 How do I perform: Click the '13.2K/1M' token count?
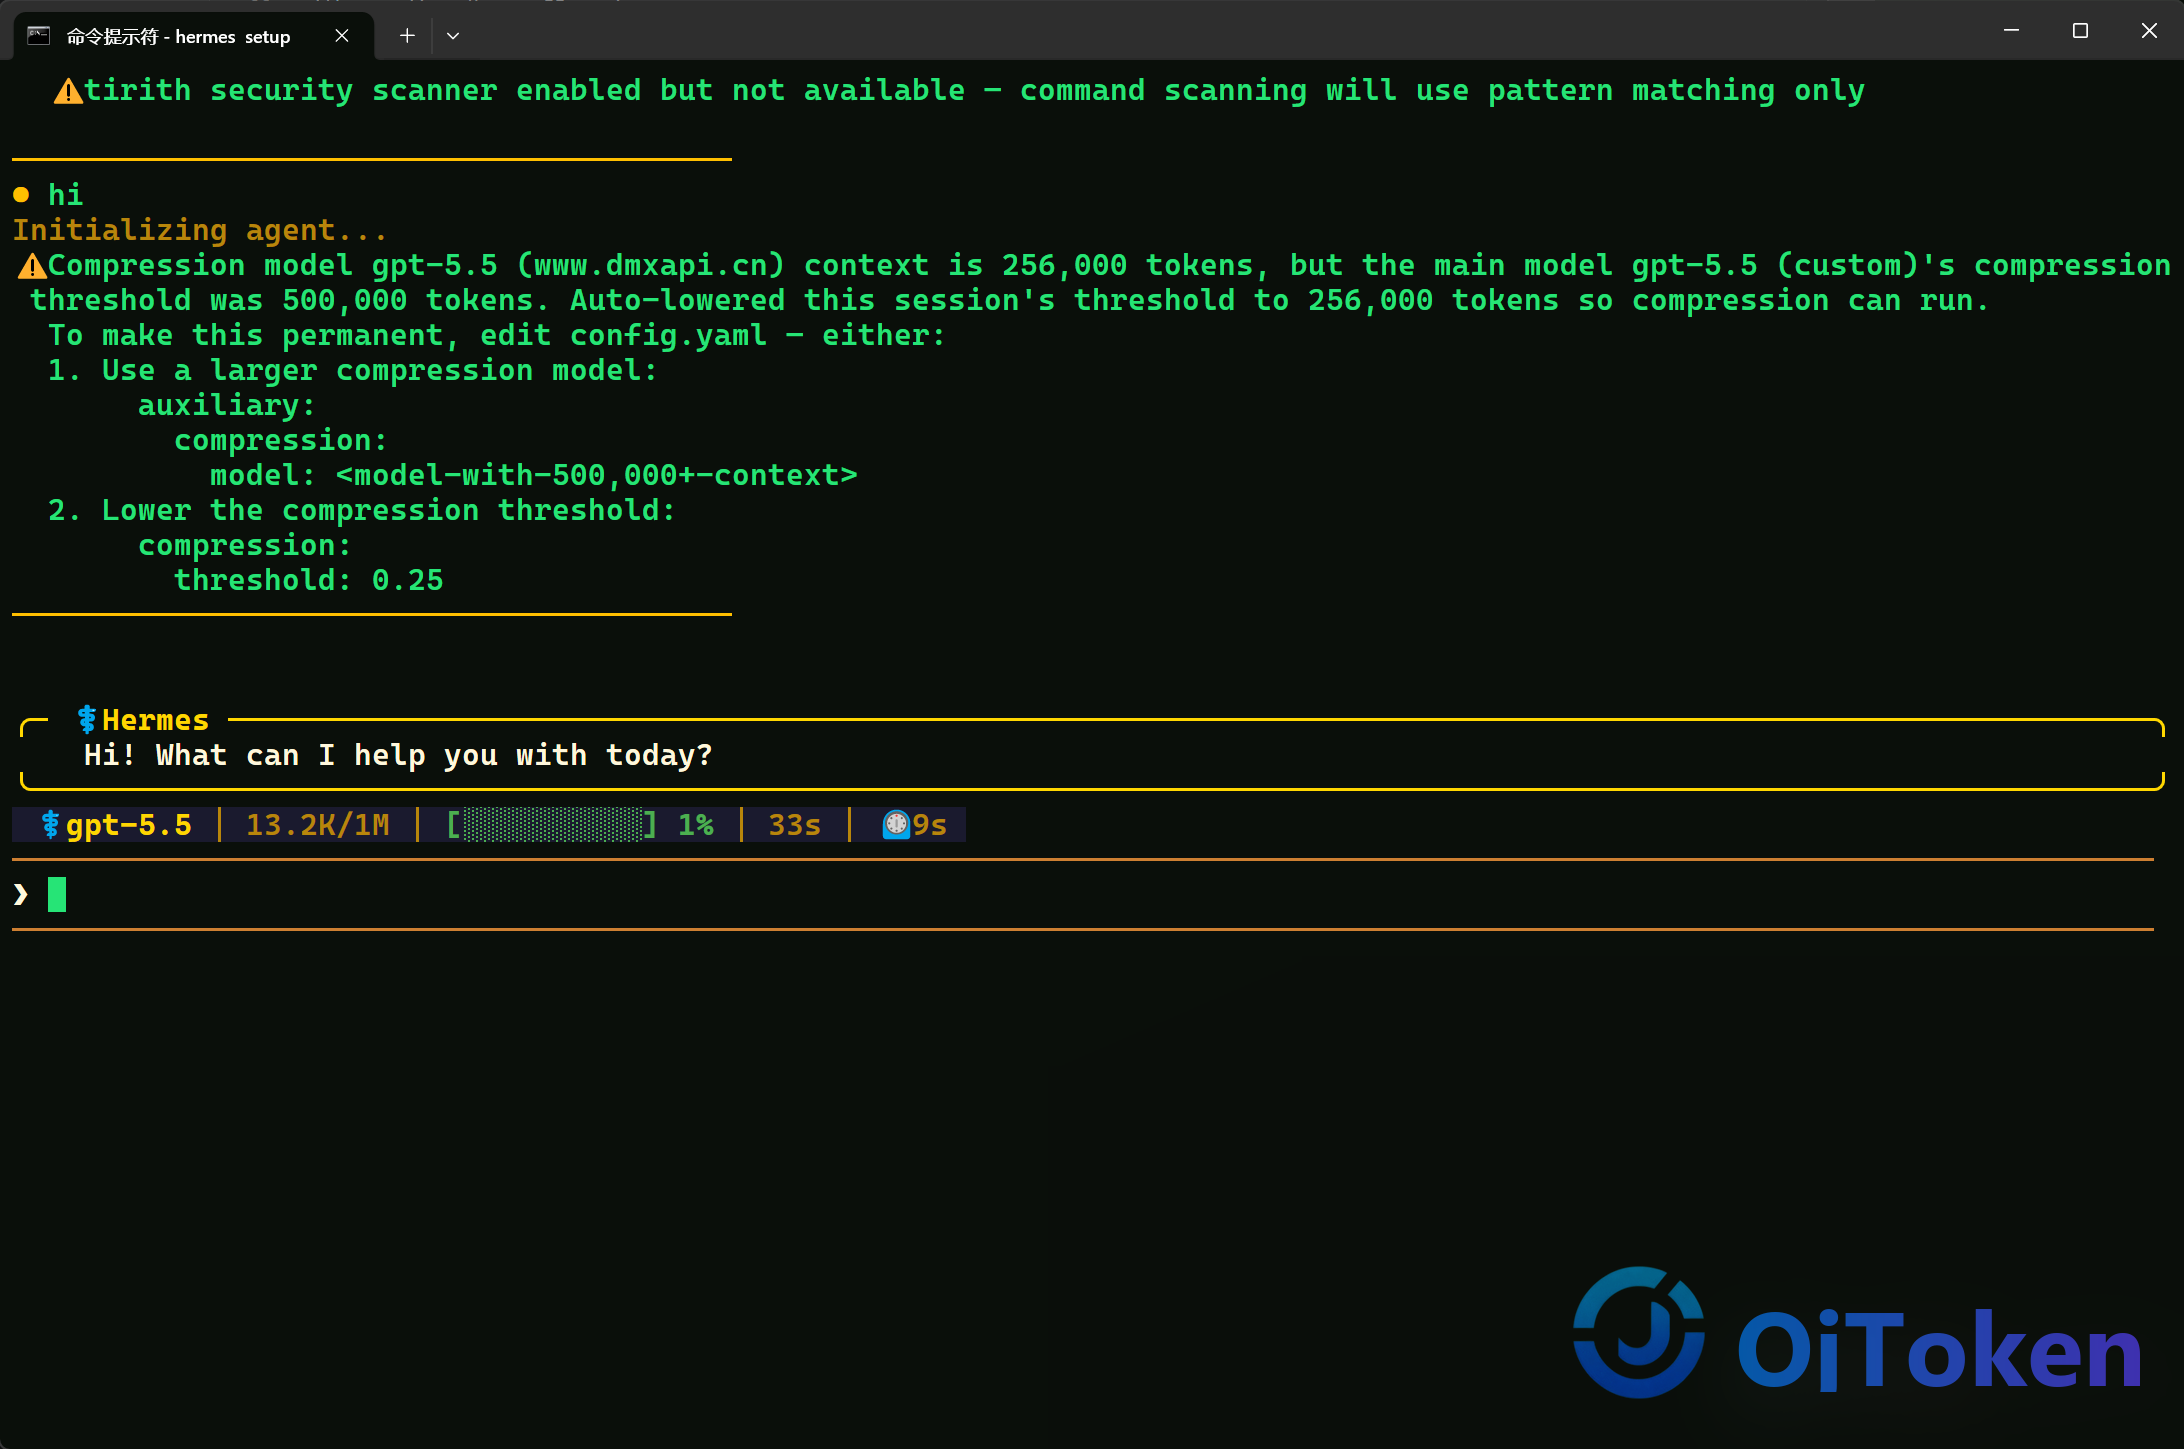point(318,825)
